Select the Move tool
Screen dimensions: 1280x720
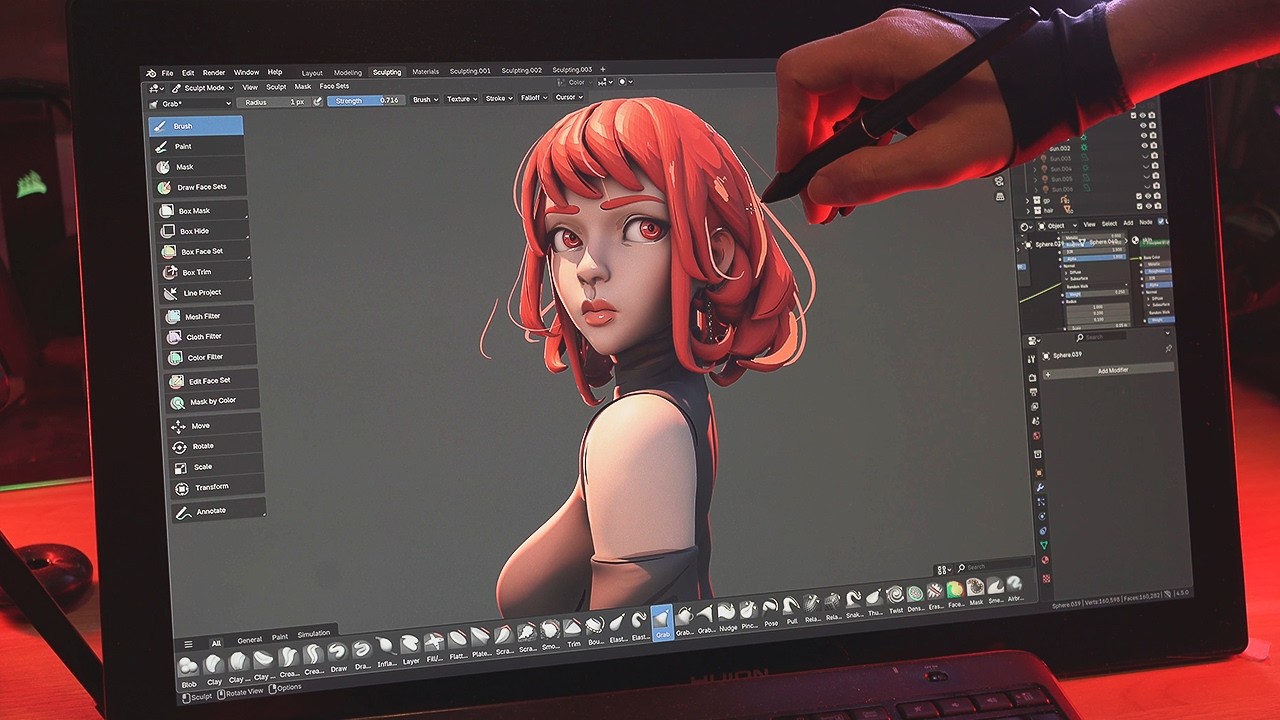tap(213, 426)
